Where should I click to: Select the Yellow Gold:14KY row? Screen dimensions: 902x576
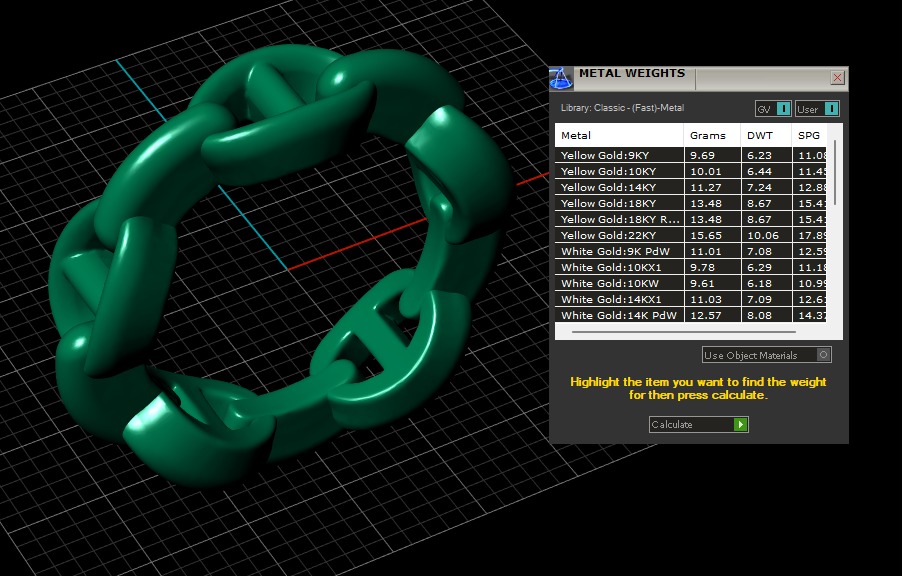tap(691, 187)
